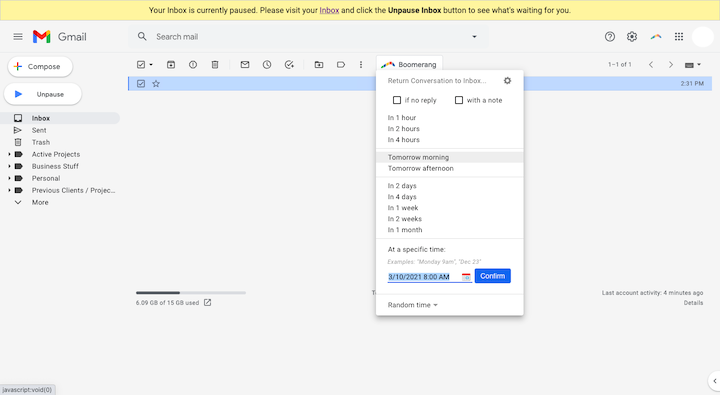Click the Move to folder icon

point(319,65)
